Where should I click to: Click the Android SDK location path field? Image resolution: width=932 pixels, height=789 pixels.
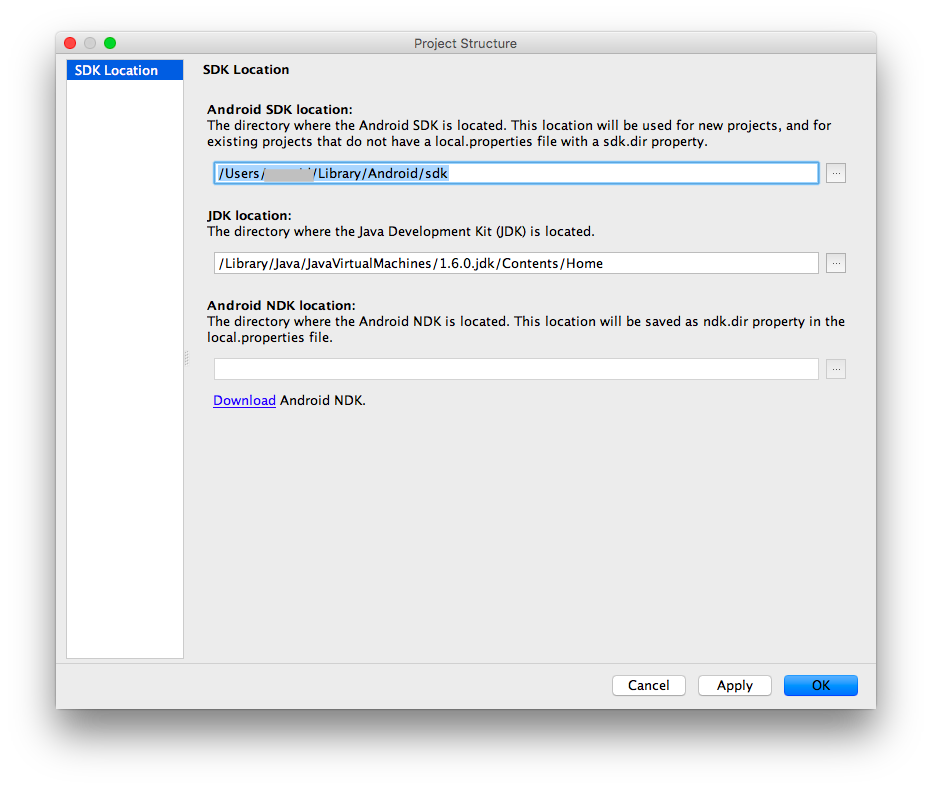(516, 173)
